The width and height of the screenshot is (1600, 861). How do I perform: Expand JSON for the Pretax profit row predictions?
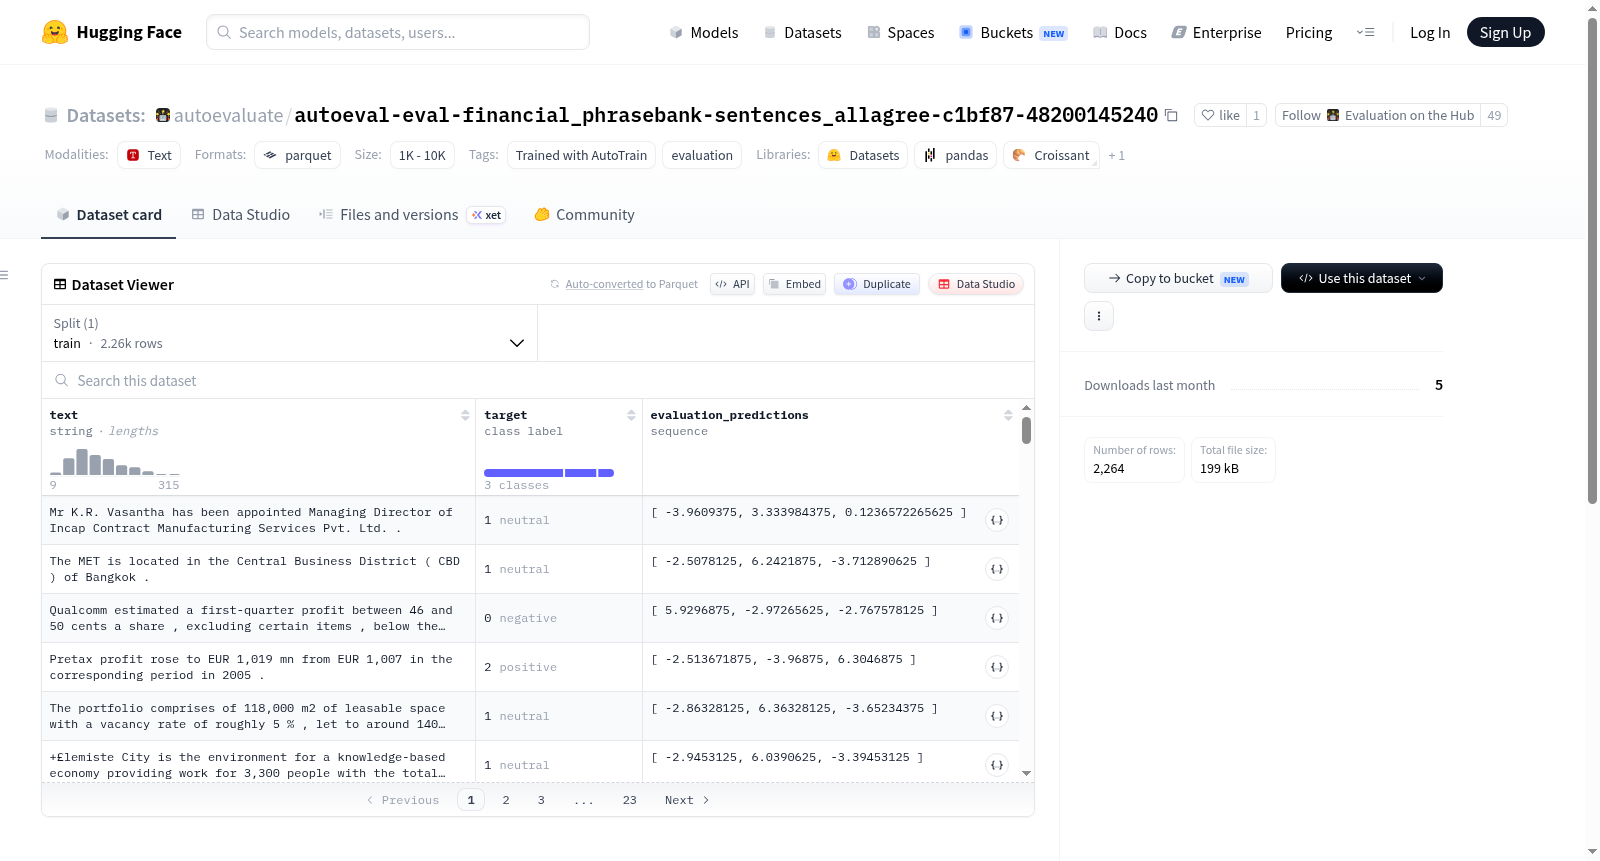click(997, 667)
